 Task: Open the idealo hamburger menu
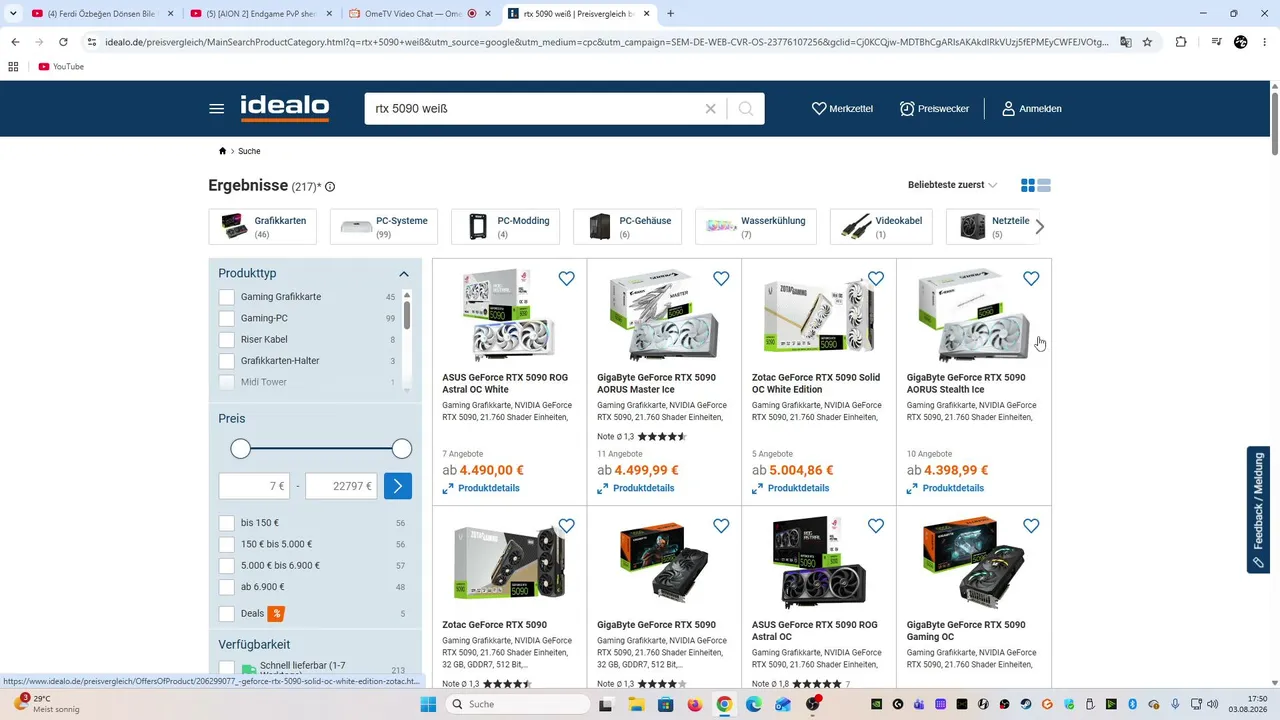[217, 108]
